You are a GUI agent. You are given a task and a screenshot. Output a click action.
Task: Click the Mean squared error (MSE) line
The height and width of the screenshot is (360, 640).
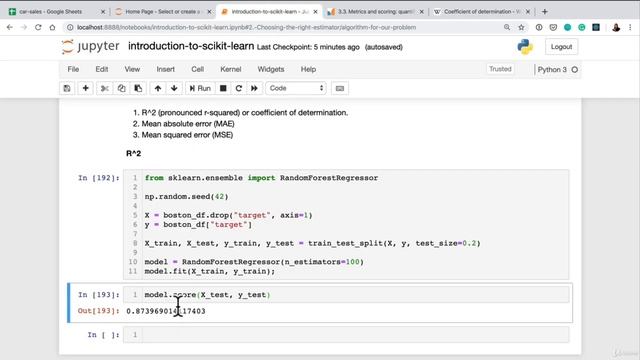(x=187, y=135)
